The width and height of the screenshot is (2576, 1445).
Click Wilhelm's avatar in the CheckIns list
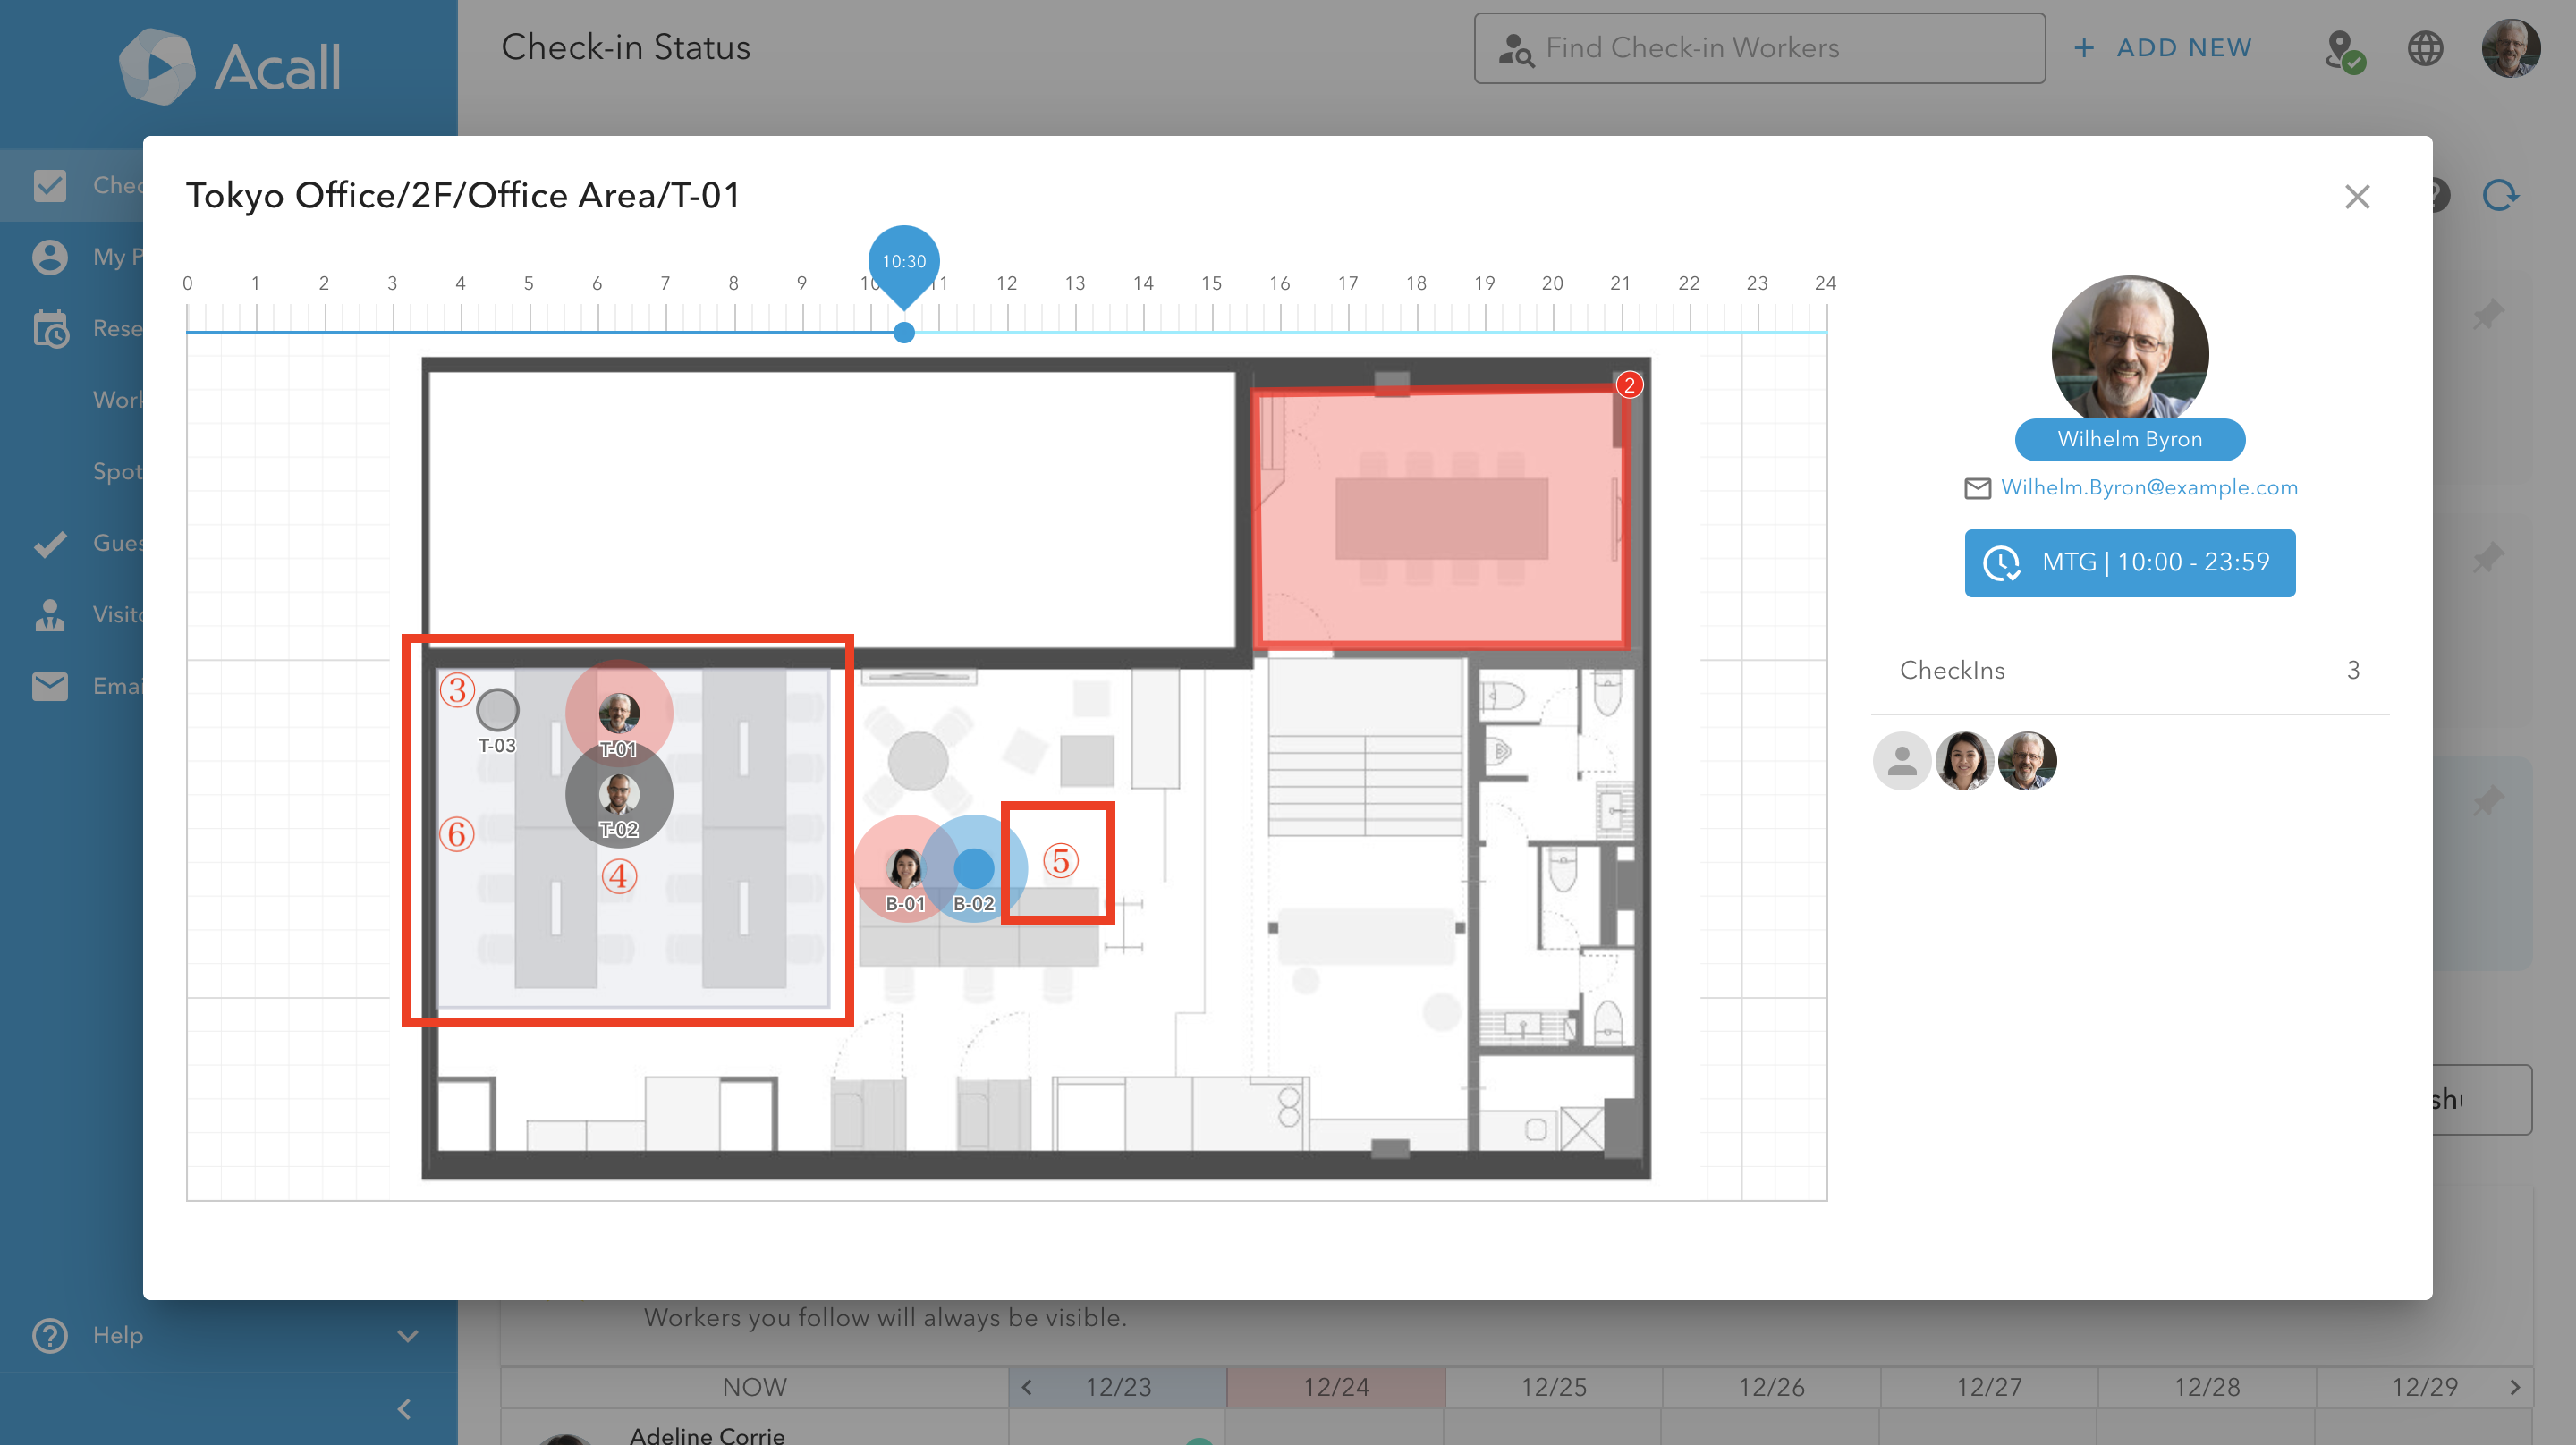(x=2027, y=761)
